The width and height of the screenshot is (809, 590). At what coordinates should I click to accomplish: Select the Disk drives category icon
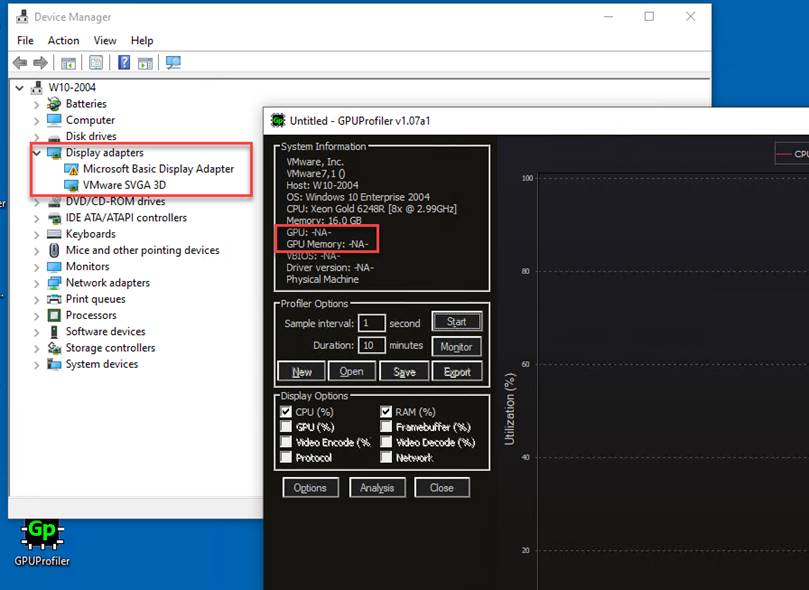coord(54,137)
